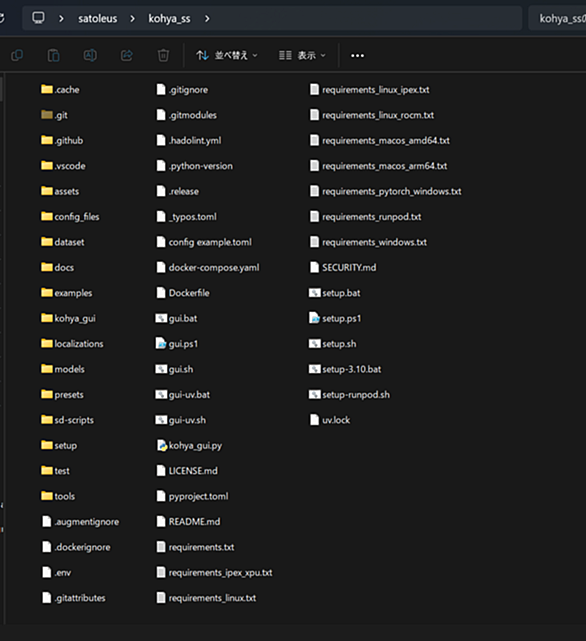Select the file docker-compose.yaml
The image size is (586, 641).
coord(208,267)
